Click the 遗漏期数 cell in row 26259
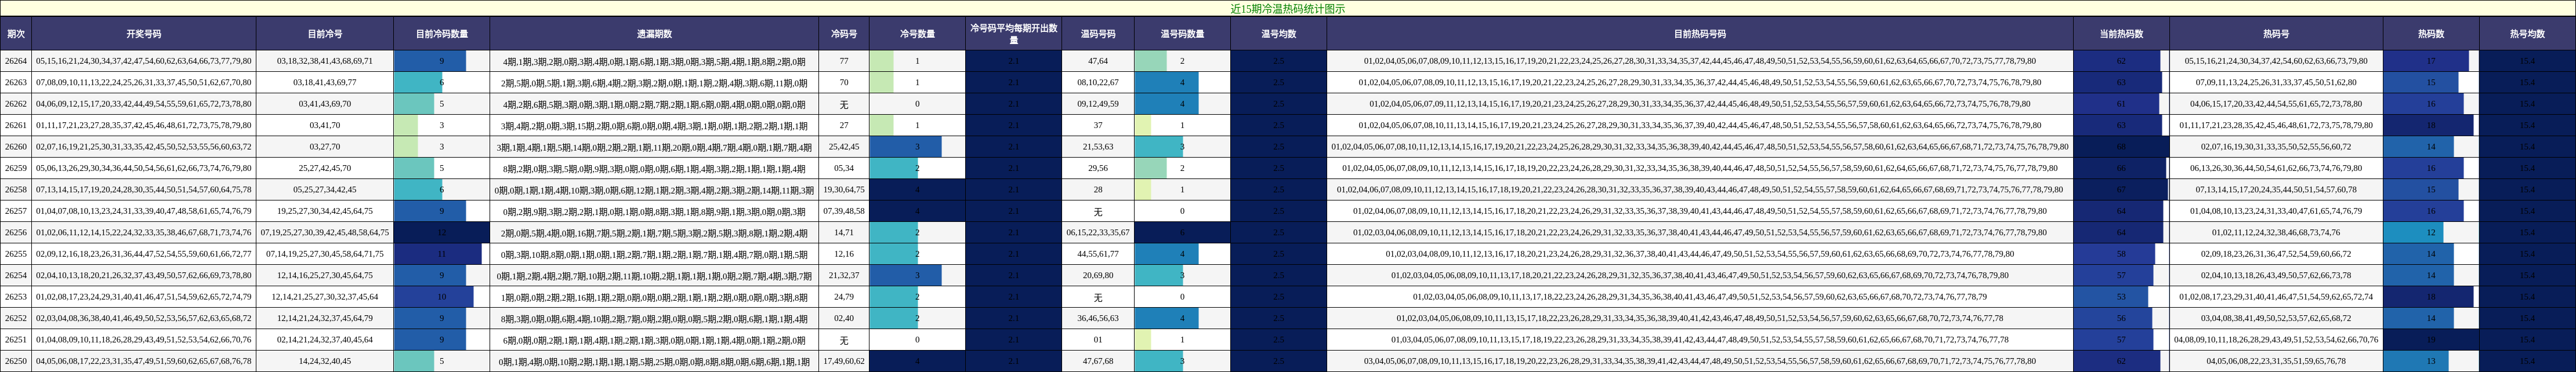The width and height of the screenshot is (2576, 372). 654,168
